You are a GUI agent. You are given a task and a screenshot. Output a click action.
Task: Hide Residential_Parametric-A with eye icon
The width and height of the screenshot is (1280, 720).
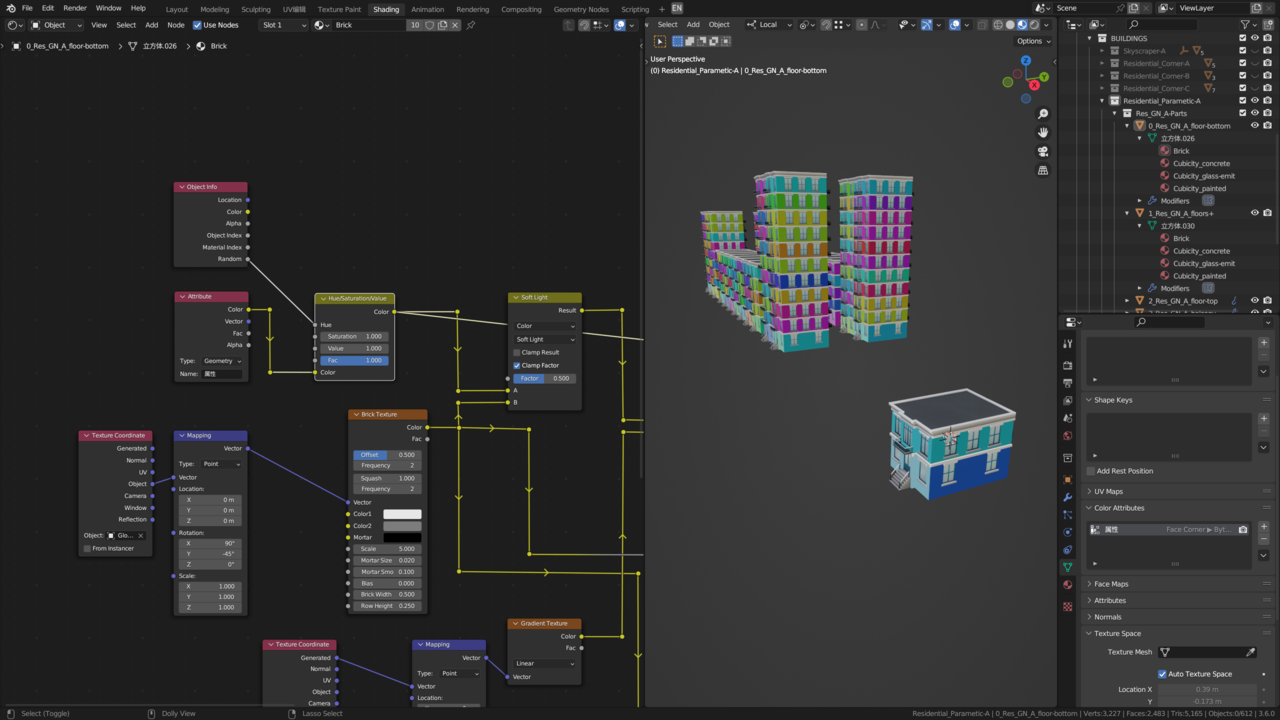click(1255, 101)
